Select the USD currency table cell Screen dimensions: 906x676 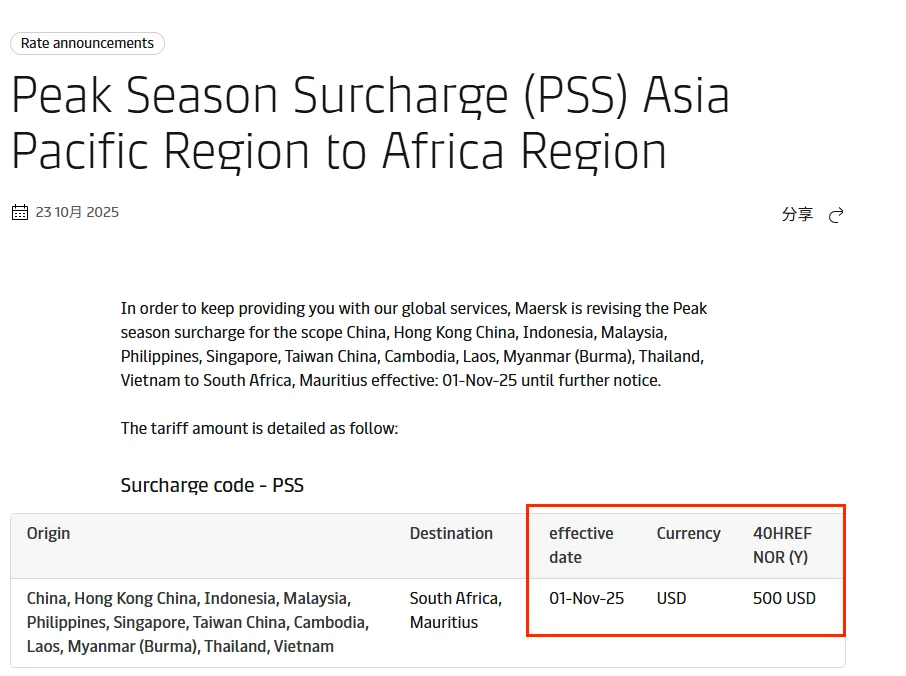[x=671, y=598]
